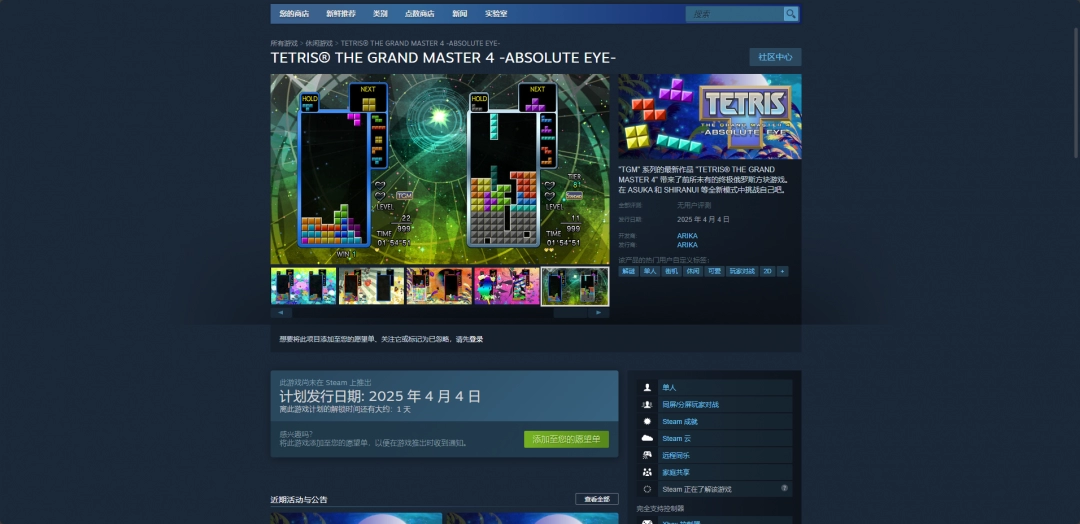The image size is (1080, 524).
Task: Click the Steam 成就 achievements icon
Action: [648, 422]
